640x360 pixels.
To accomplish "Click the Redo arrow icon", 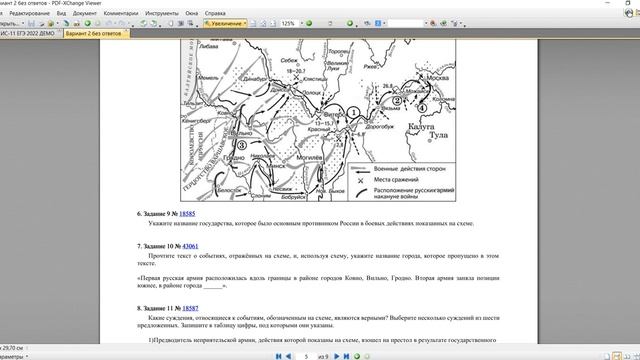I will click(122, 24).
